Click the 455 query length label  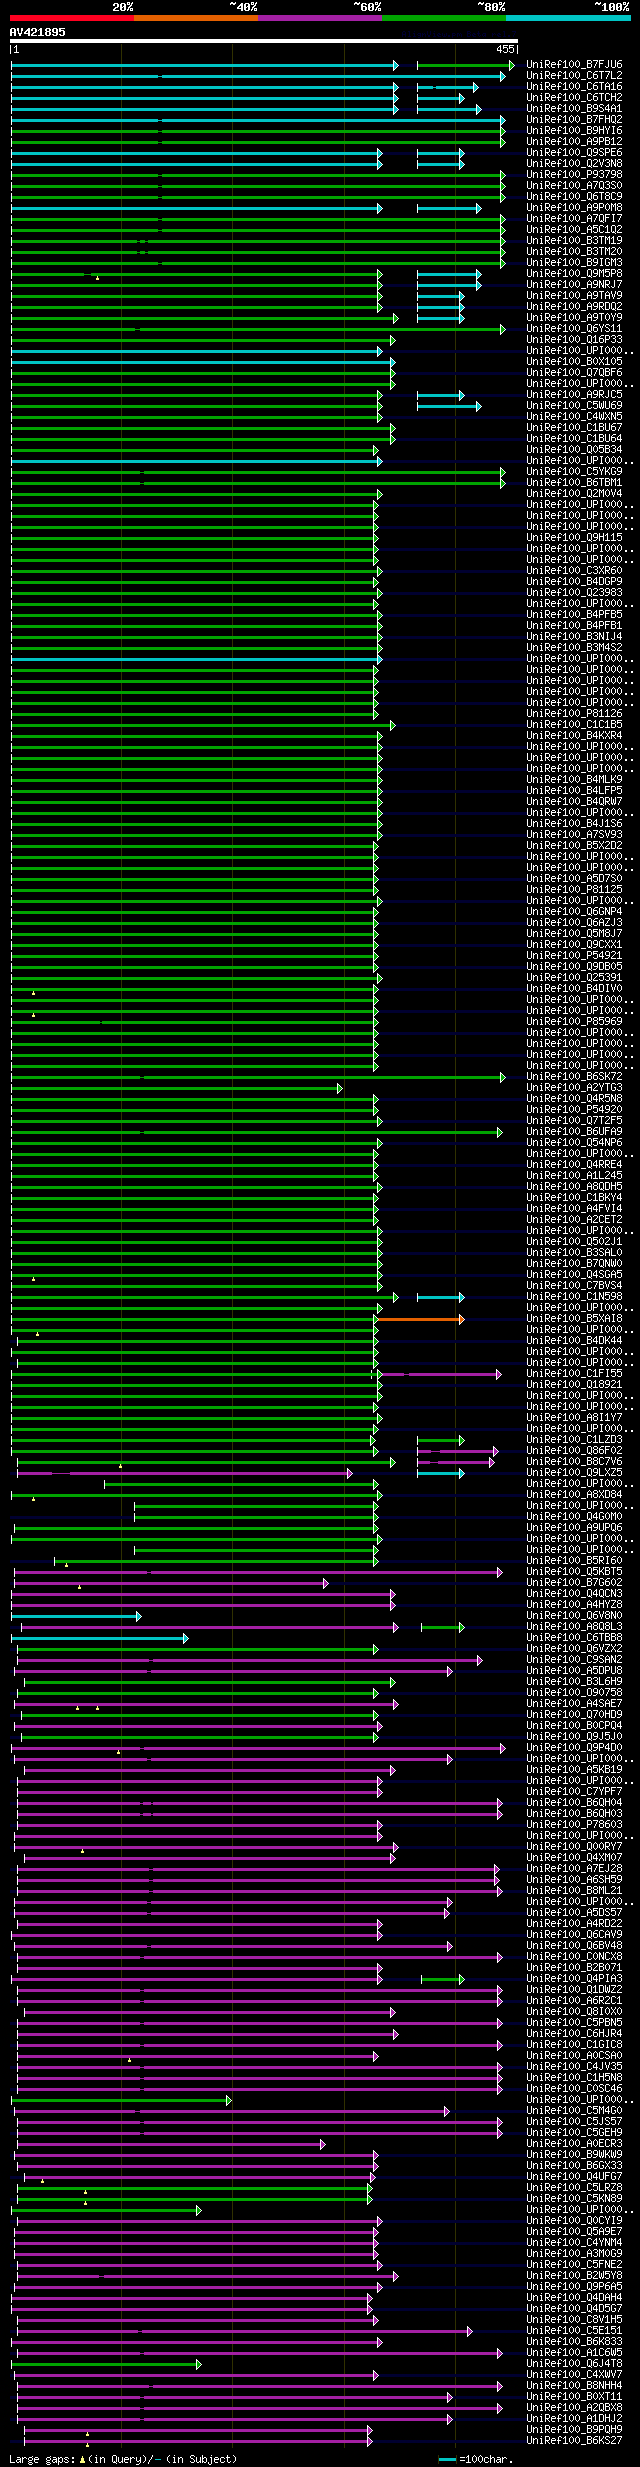tap(505, 49)
